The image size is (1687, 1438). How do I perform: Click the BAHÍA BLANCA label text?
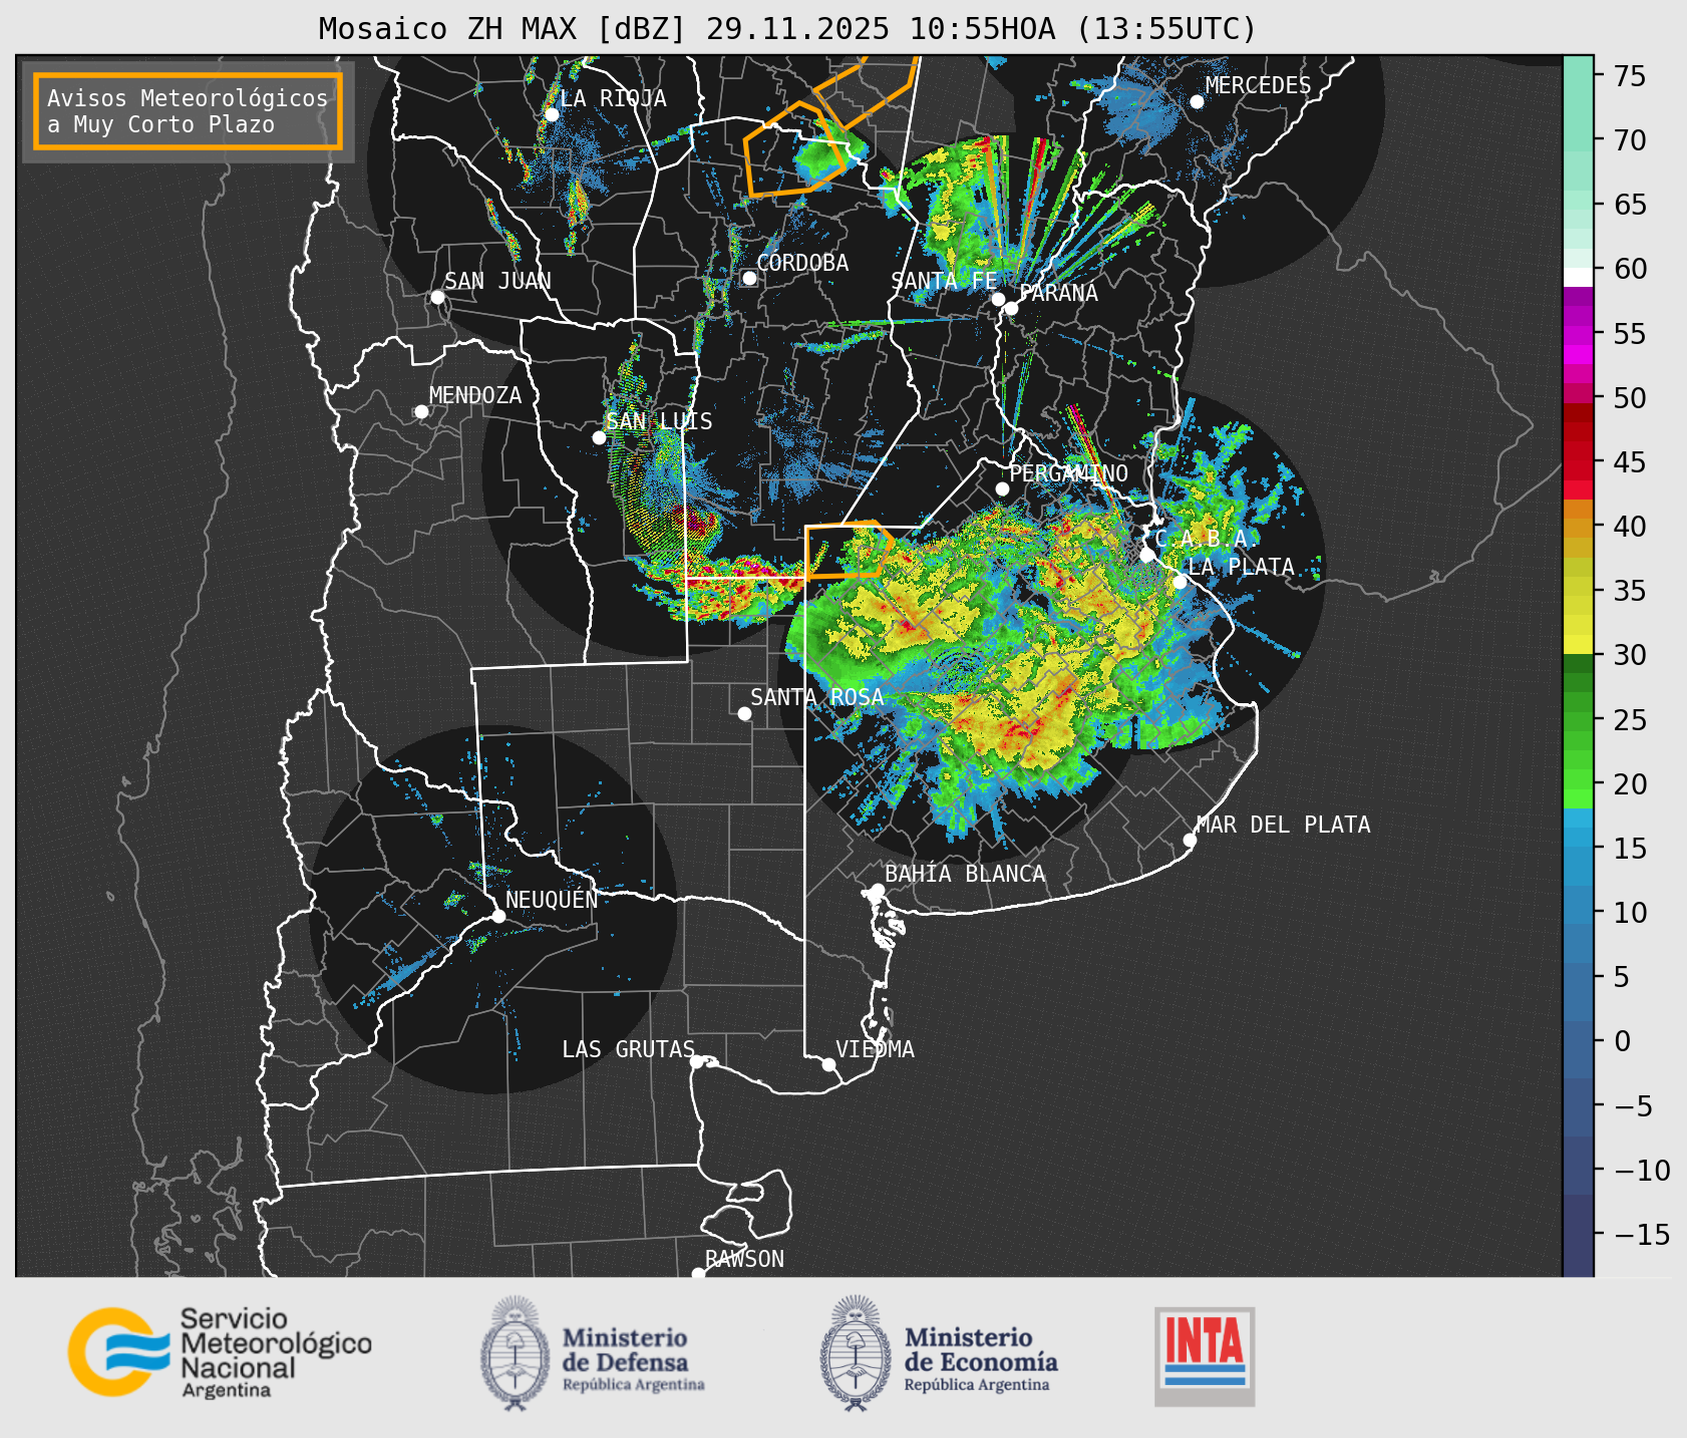(965, 874)
